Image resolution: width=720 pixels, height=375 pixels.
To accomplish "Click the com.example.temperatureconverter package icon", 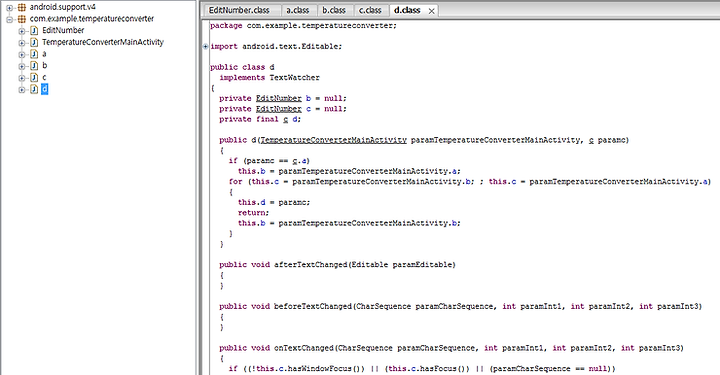I will (x=22, y=19).
